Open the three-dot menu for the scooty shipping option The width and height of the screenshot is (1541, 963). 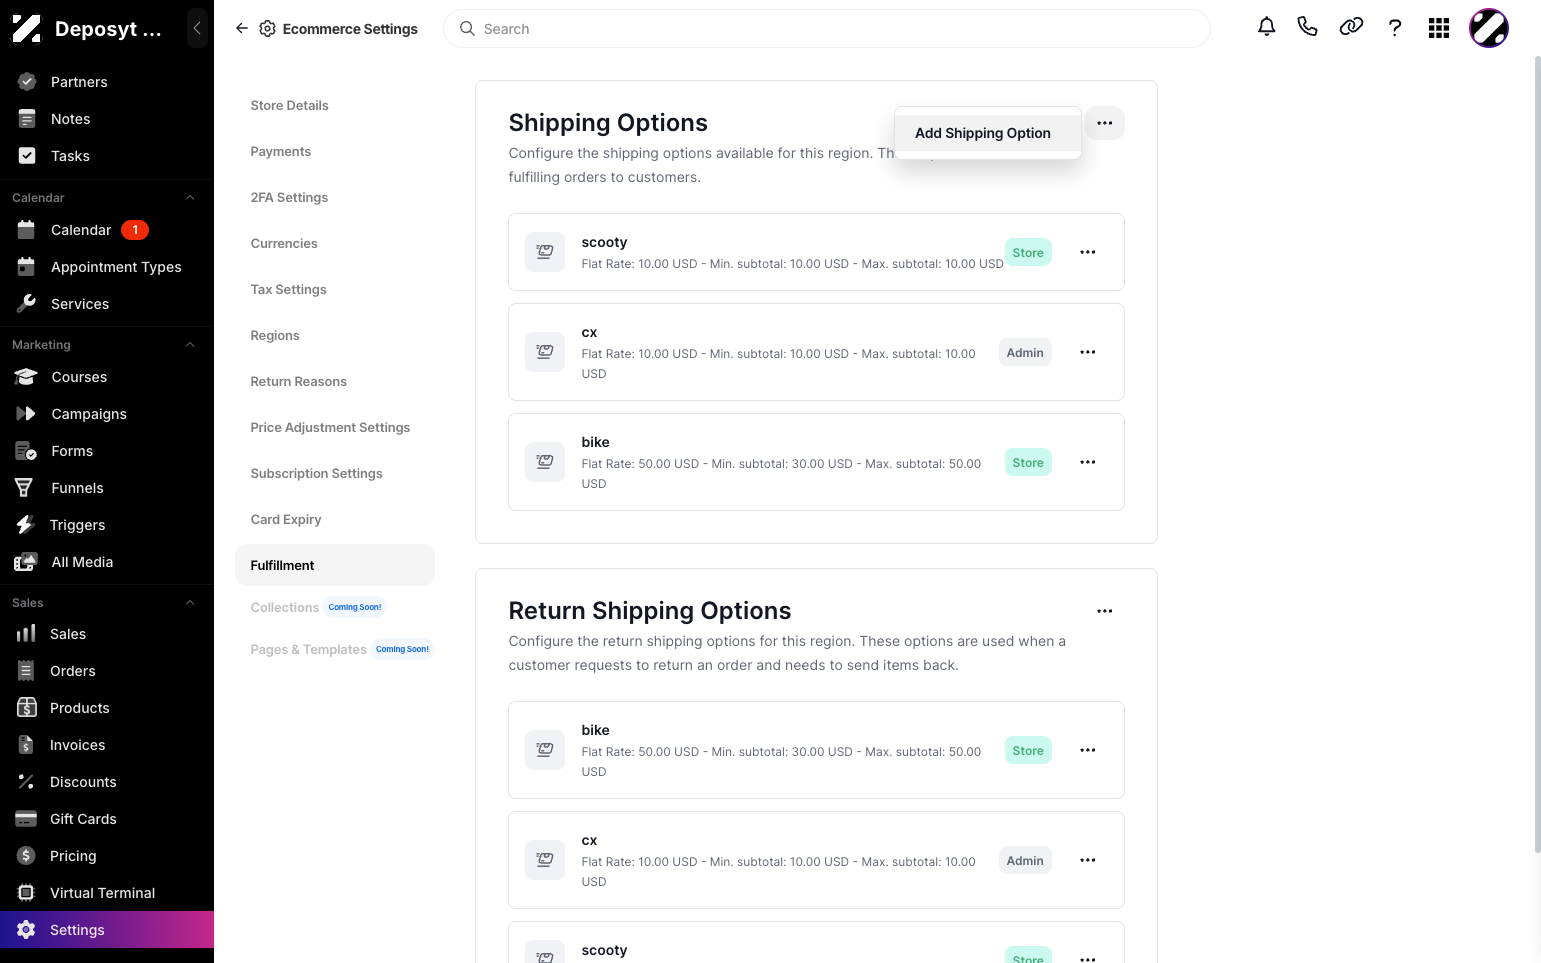pyautogui.click(x=1088, y=252)
